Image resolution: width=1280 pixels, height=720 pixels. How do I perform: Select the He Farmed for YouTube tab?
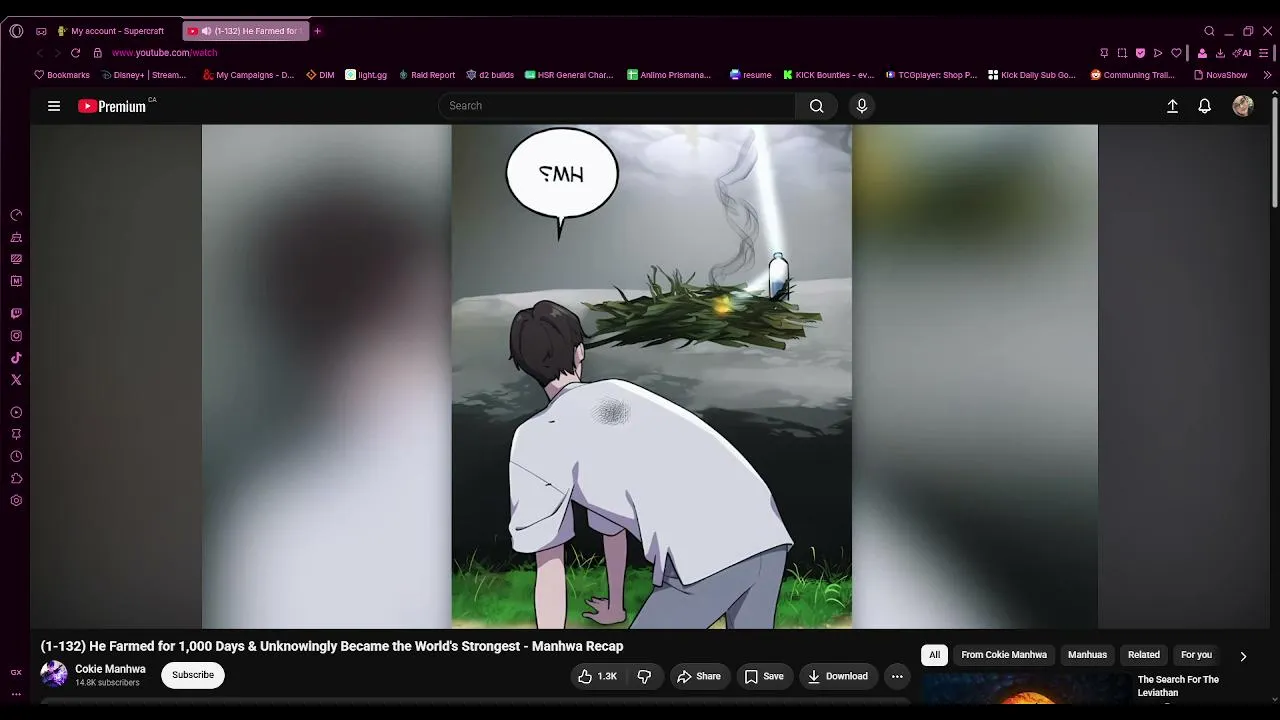(246, 31)
